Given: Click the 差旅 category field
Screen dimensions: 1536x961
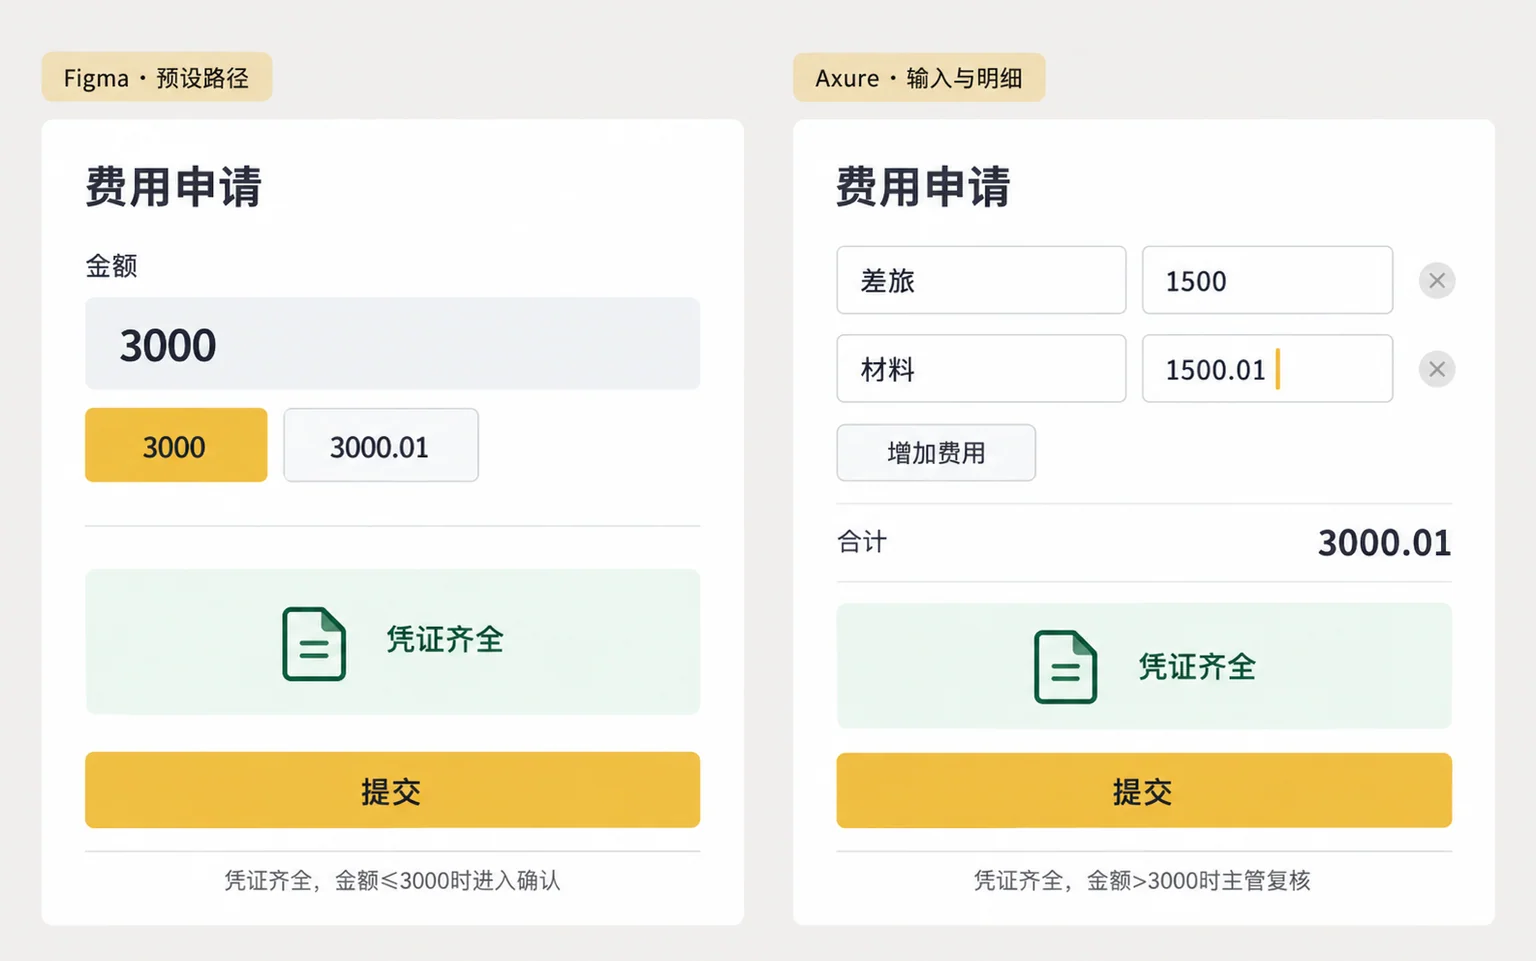Looking at the screenshot, I should click(981, 280).
